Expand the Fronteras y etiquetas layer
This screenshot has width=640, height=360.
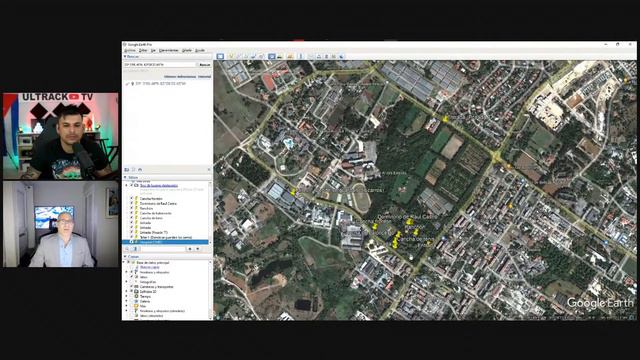point(127,272)
